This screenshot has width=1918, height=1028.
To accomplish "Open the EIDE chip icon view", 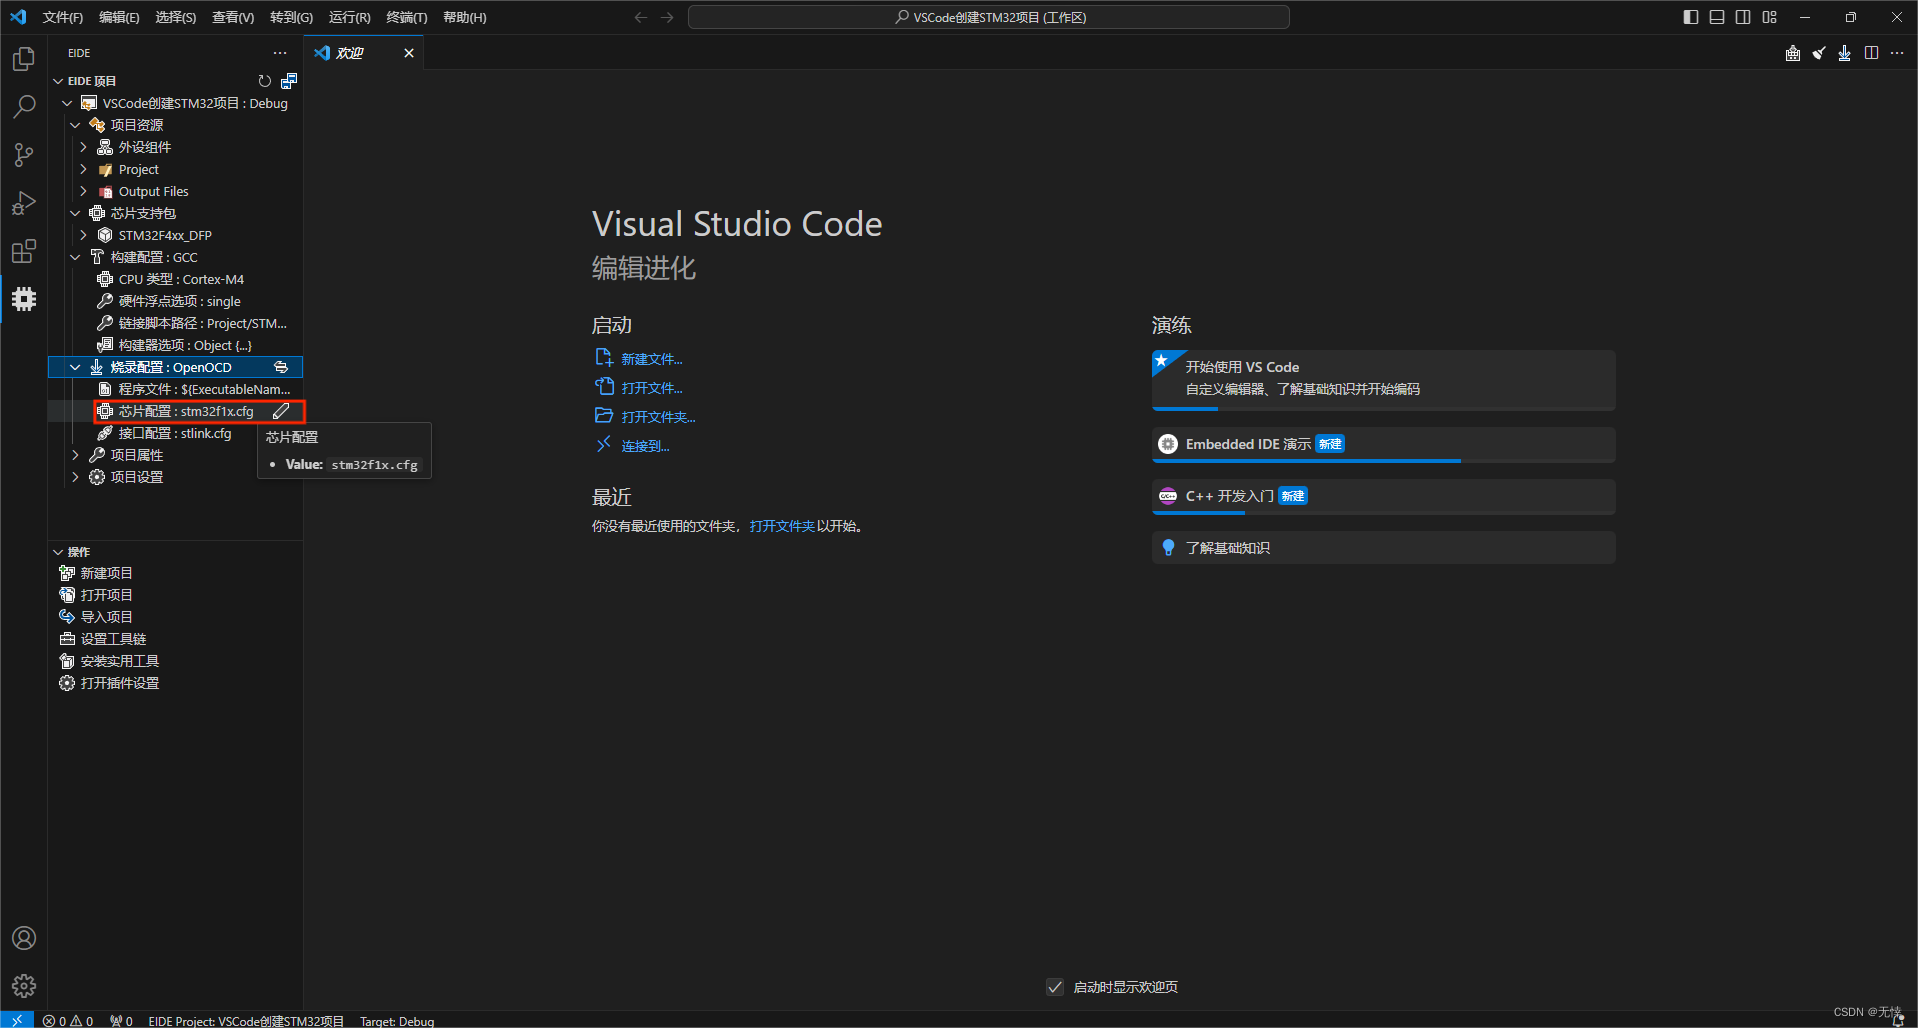I will coord(24,299).
